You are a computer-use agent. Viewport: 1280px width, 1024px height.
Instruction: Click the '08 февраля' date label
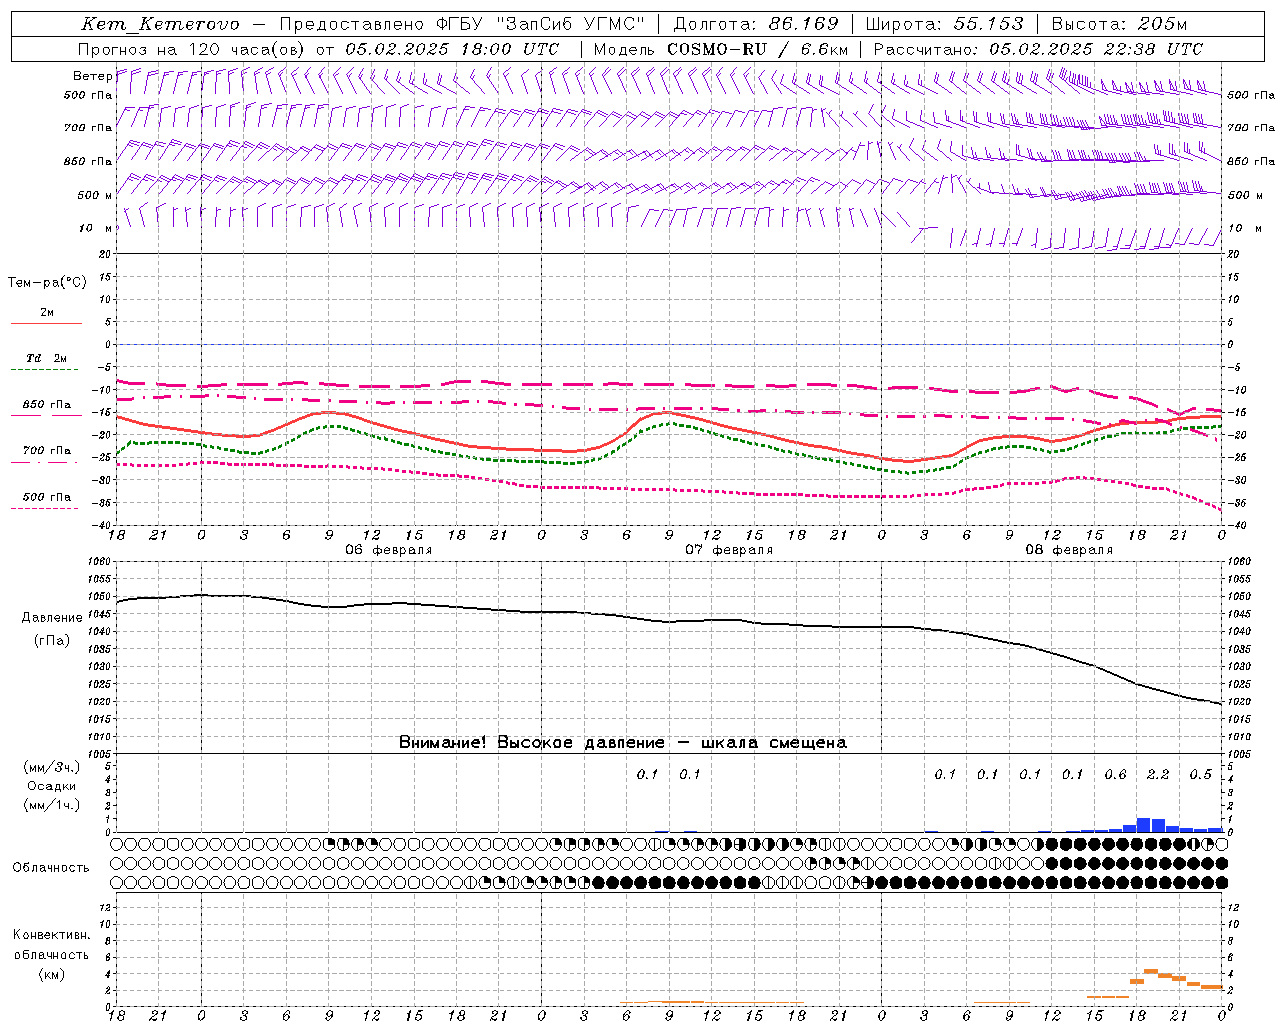click(x=1068, y=550)
